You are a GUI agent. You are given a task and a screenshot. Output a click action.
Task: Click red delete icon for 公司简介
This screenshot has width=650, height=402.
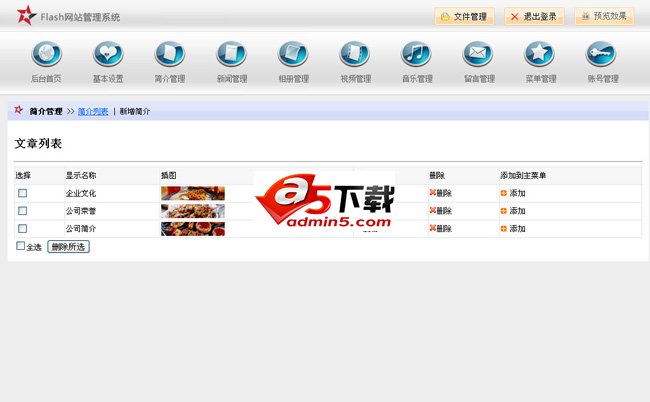pyautogui.click(x=433, y=228)
